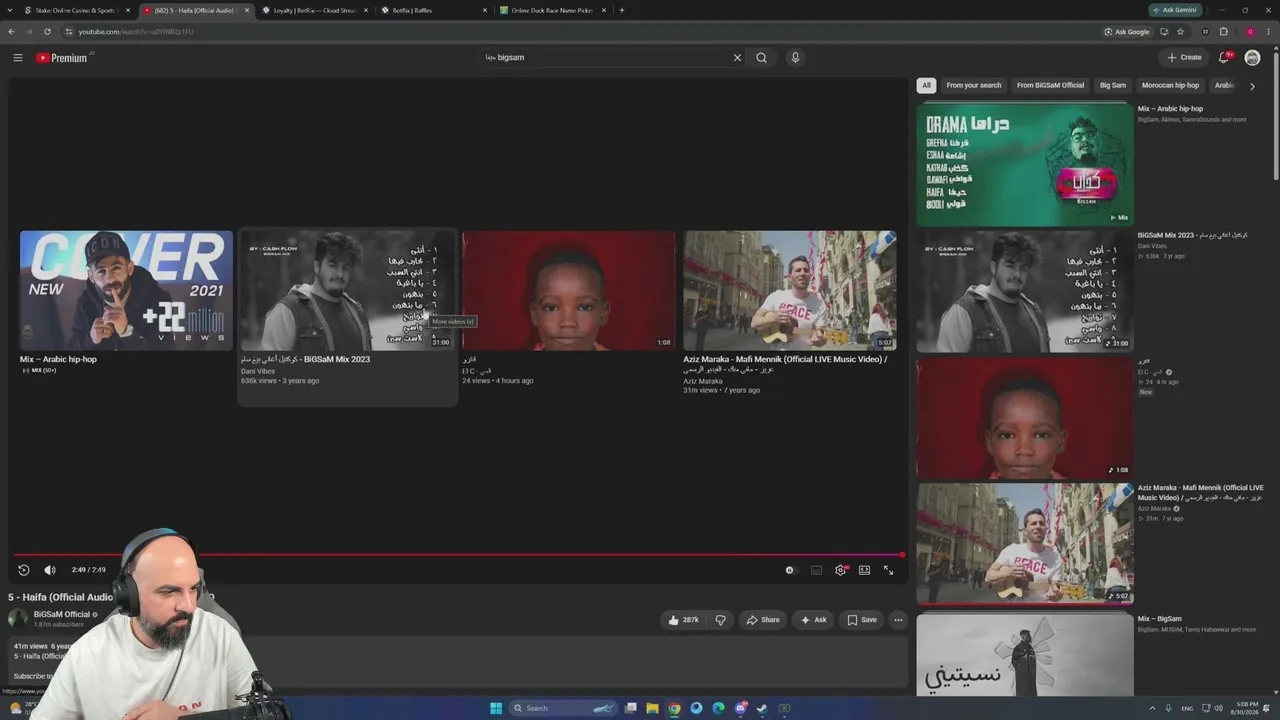This screenshot has height=720, width=1280.
Task: Open the tab search dropdown arrow
Action: point(9,10)
